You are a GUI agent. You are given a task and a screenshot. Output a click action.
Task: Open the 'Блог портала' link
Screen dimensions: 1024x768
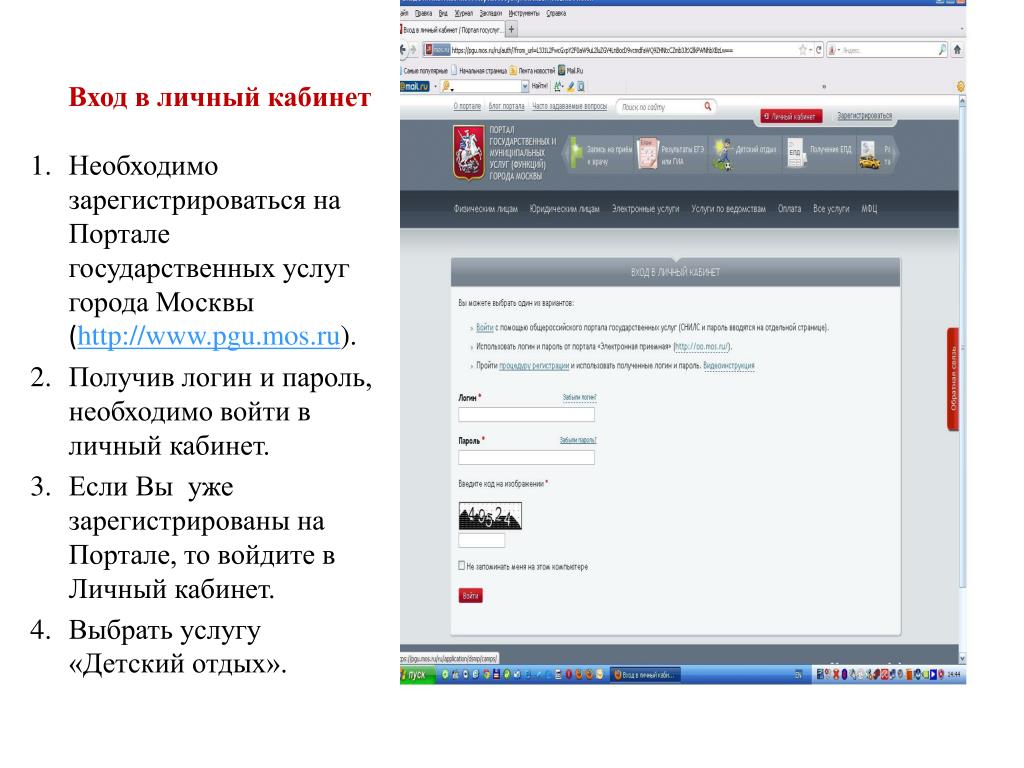(x=506, y=106)
